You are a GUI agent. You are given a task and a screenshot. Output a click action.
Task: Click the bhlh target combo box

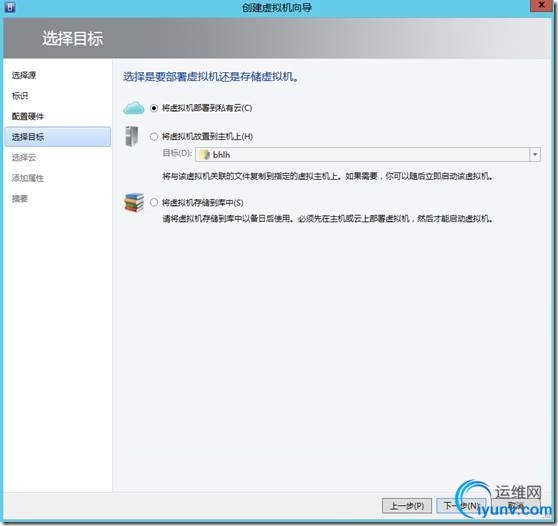point(368,154)
